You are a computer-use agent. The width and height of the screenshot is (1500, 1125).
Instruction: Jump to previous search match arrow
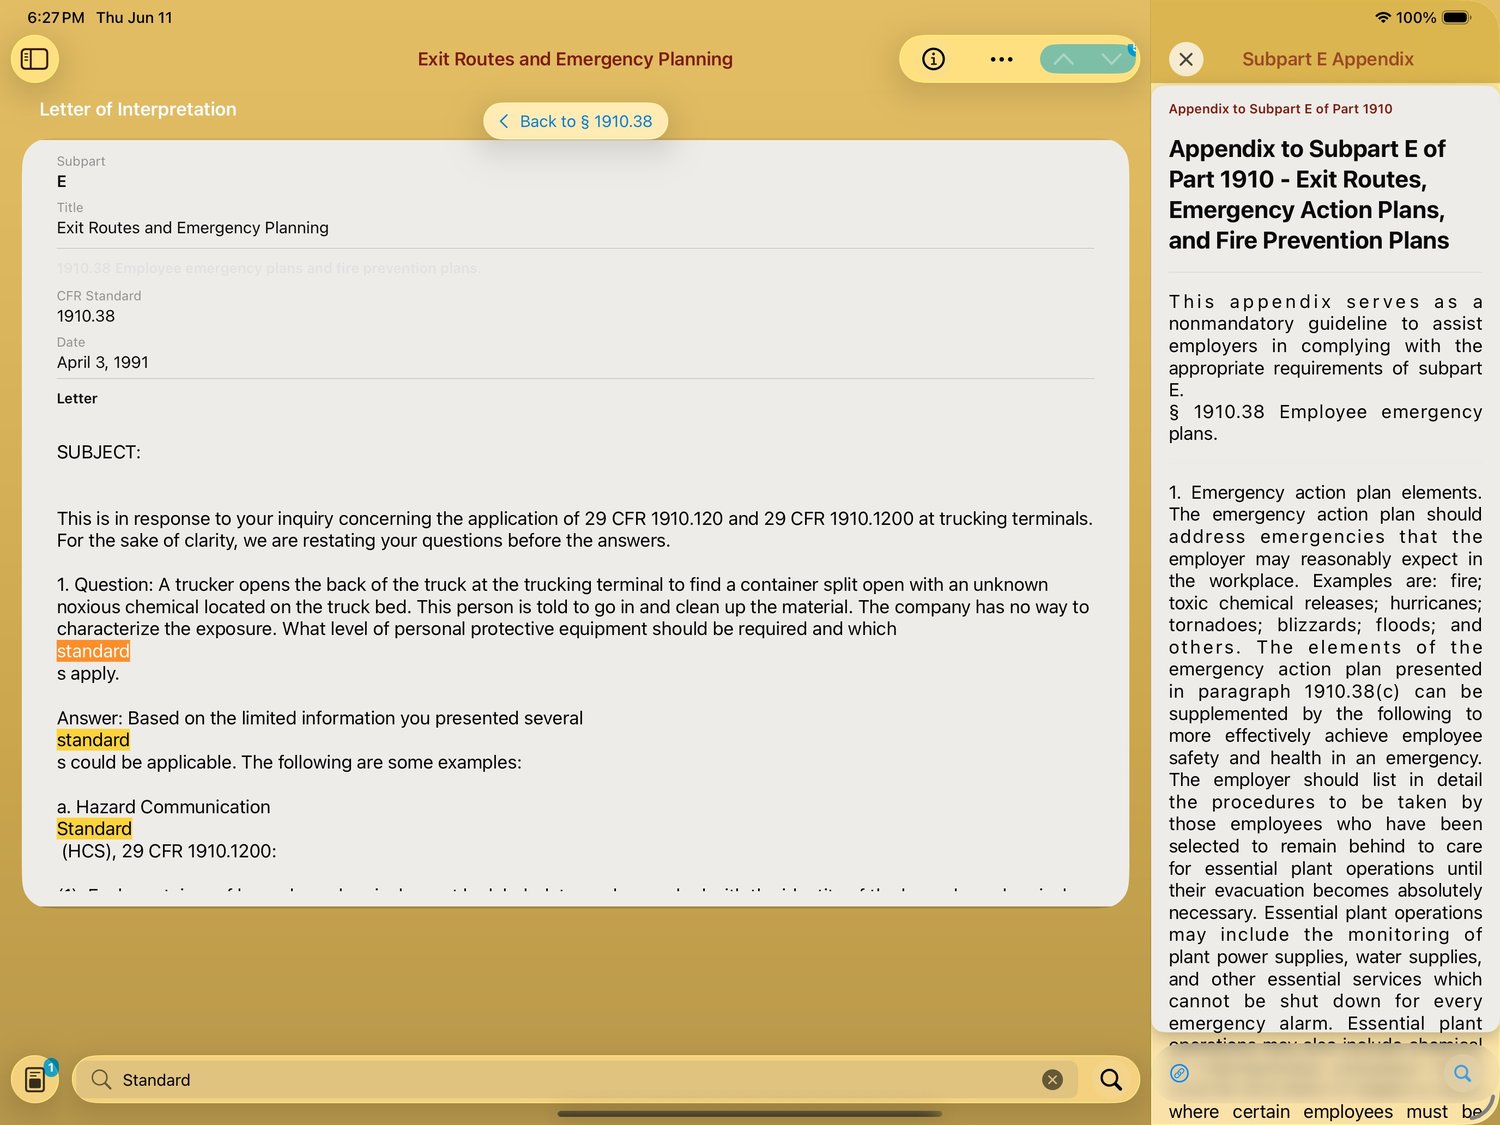tap(1064, 59)
